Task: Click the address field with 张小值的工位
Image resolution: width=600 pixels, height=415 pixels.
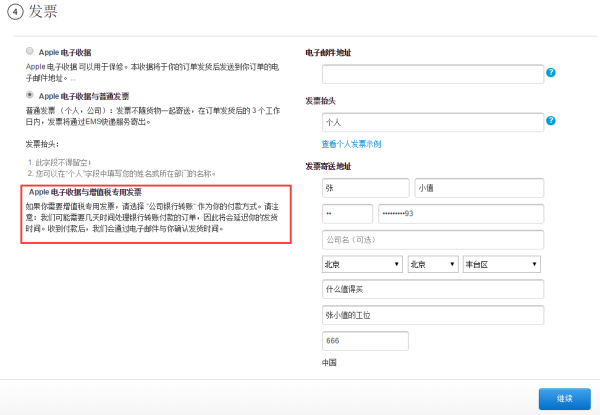Action: coord(433,315)
